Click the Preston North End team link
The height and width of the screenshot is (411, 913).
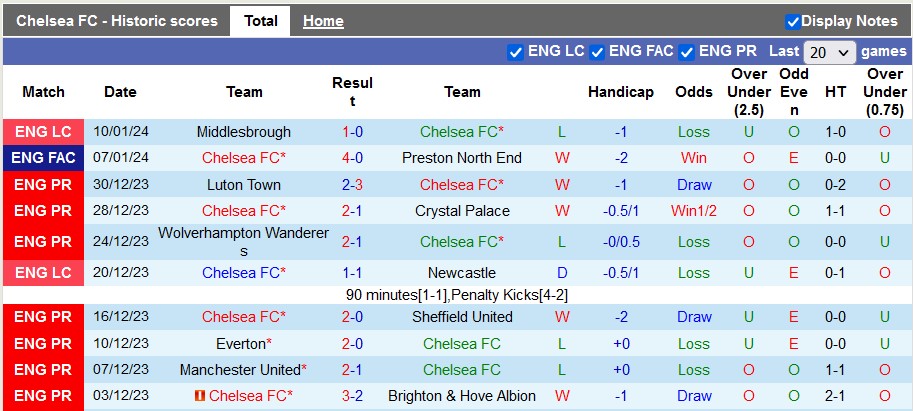coord(462,158)
